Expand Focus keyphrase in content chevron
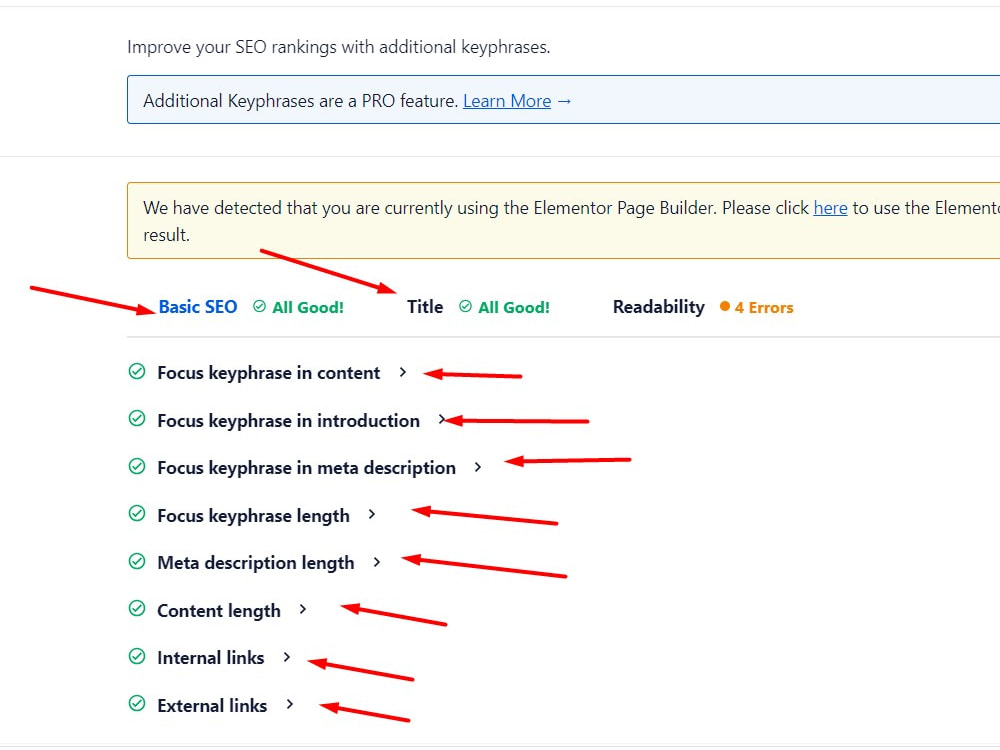1000x750 pixels. (402, 372)
